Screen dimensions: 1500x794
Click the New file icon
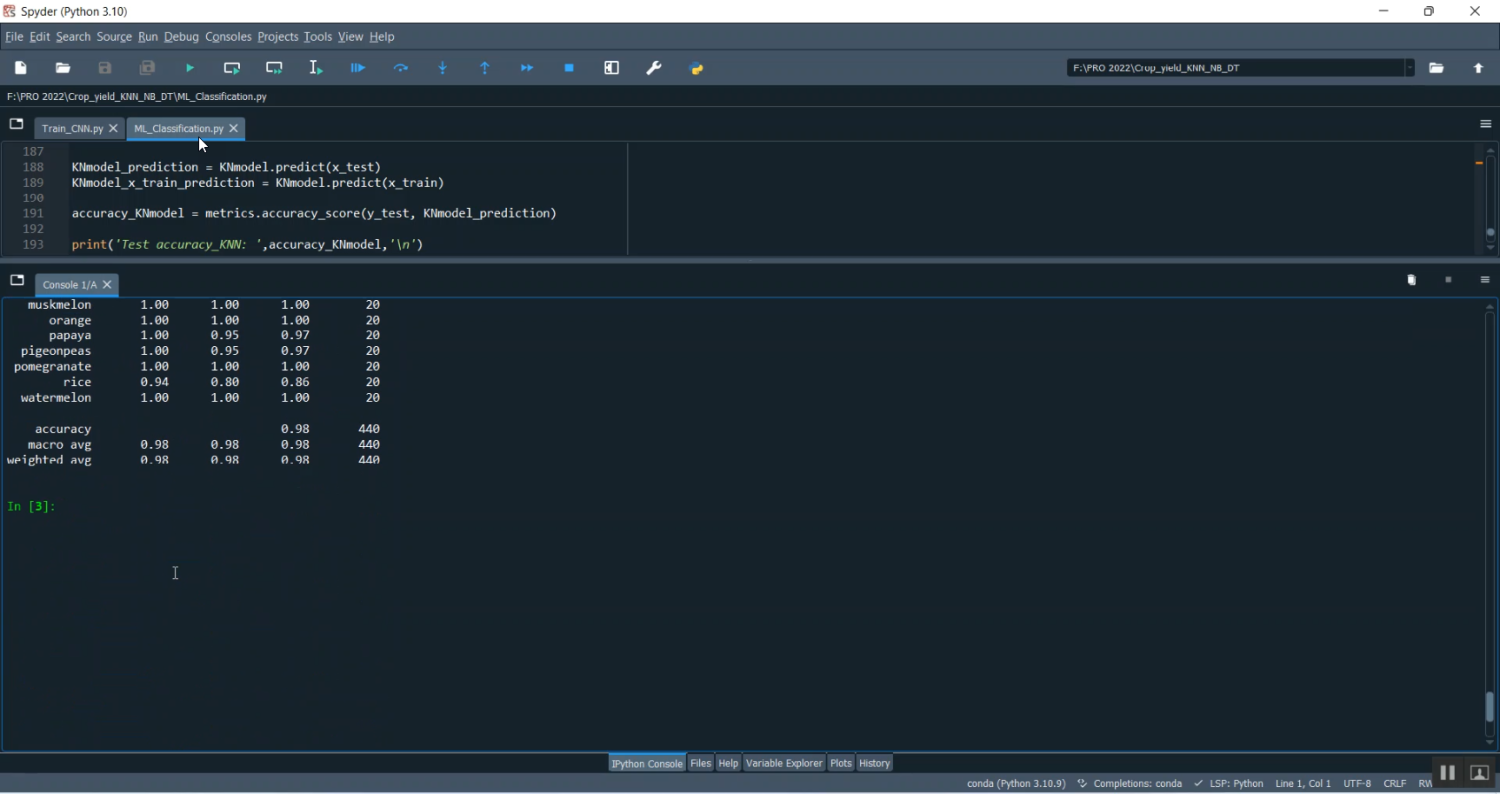21,68
